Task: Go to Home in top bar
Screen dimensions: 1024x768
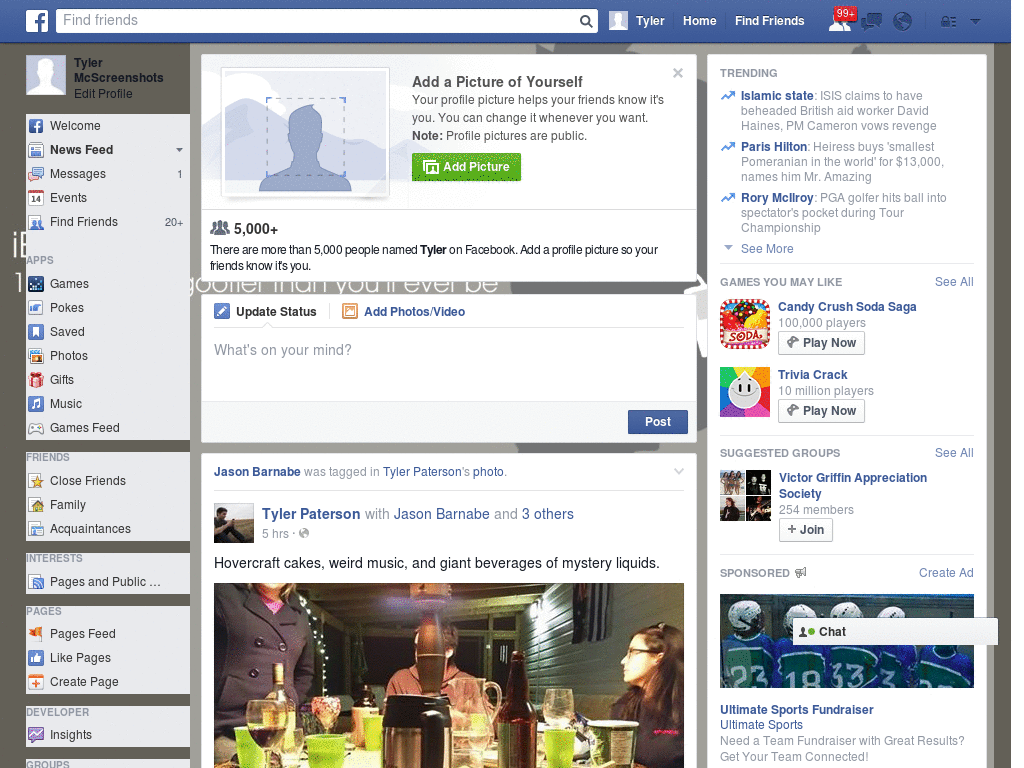Action: (x=699, y=21)
